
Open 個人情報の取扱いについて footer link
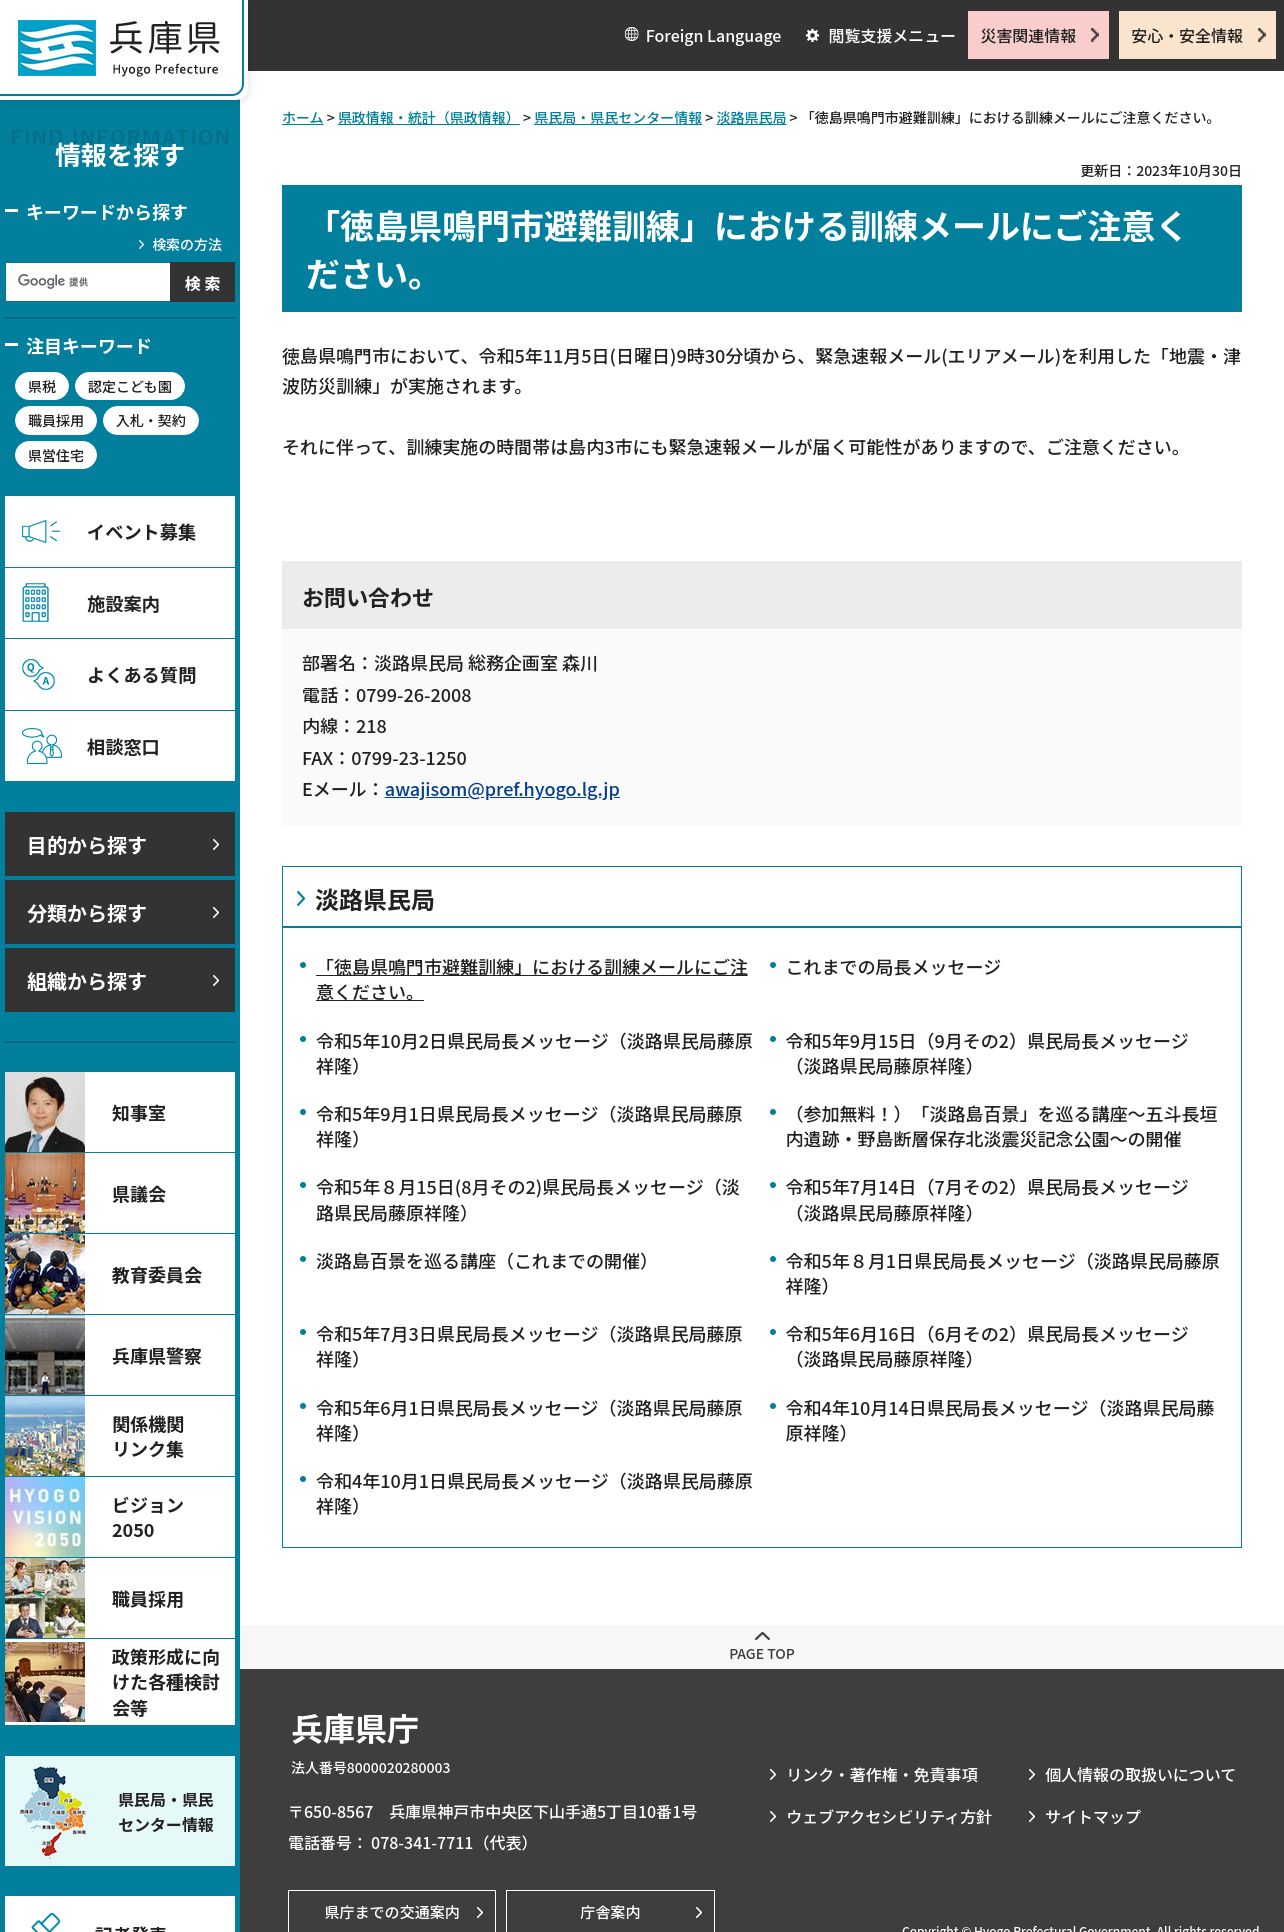click(x=1140, y=1775)
